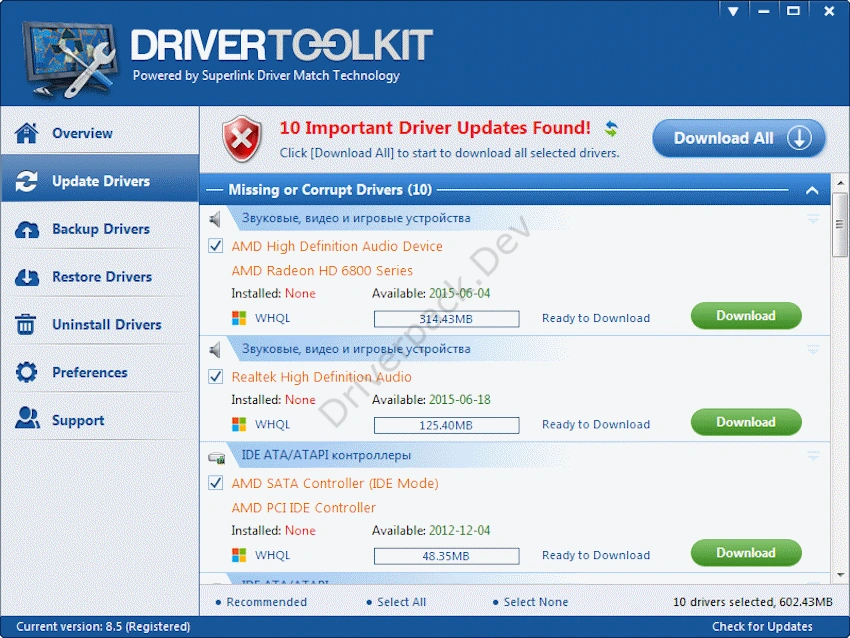Click the Download All button
The image size is (850, 638).
pyautogui.click(x=738, y=138)
